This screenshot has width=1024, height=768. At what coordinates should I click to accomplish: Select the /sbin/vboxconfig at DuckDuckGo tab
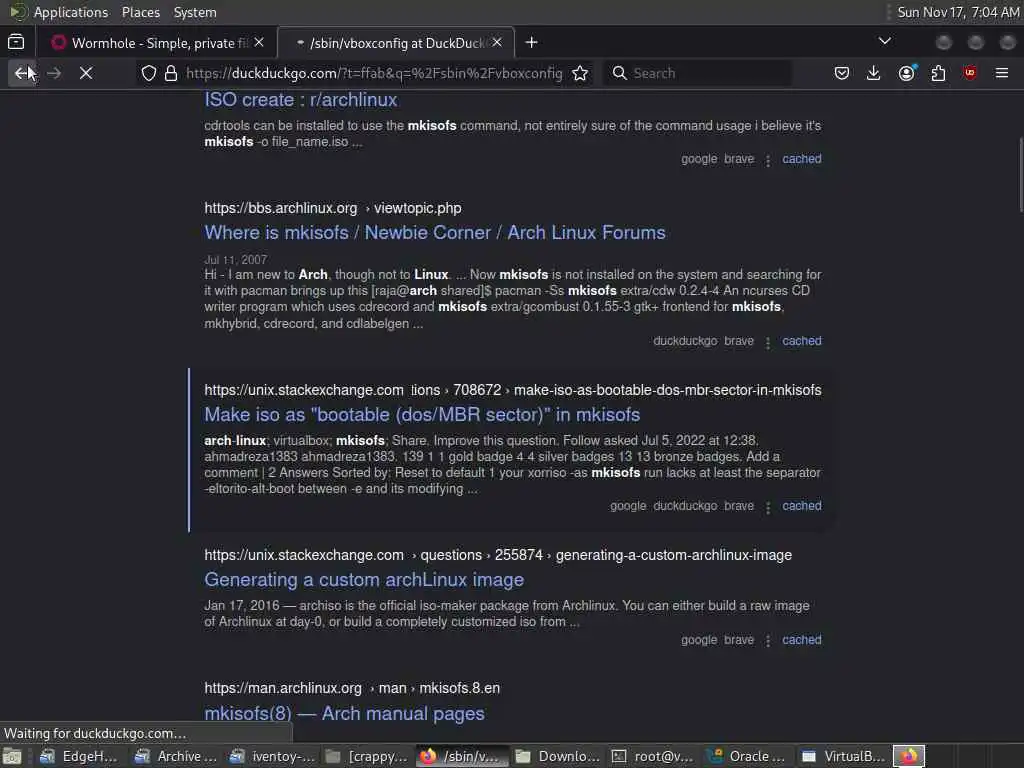pos(396,42)
